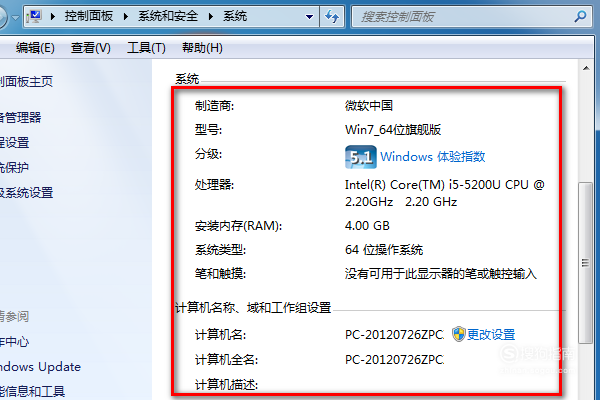This screenshot has width=600, height=400.
Task: Click the 更改设置 link
Action: pos(491,335)
